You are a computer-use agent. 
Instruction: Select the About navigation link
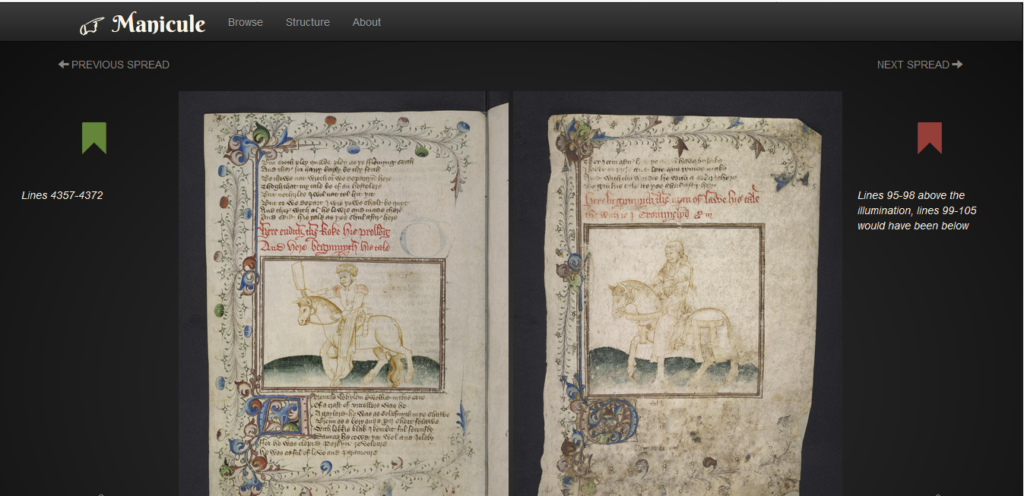pos(366,22)
